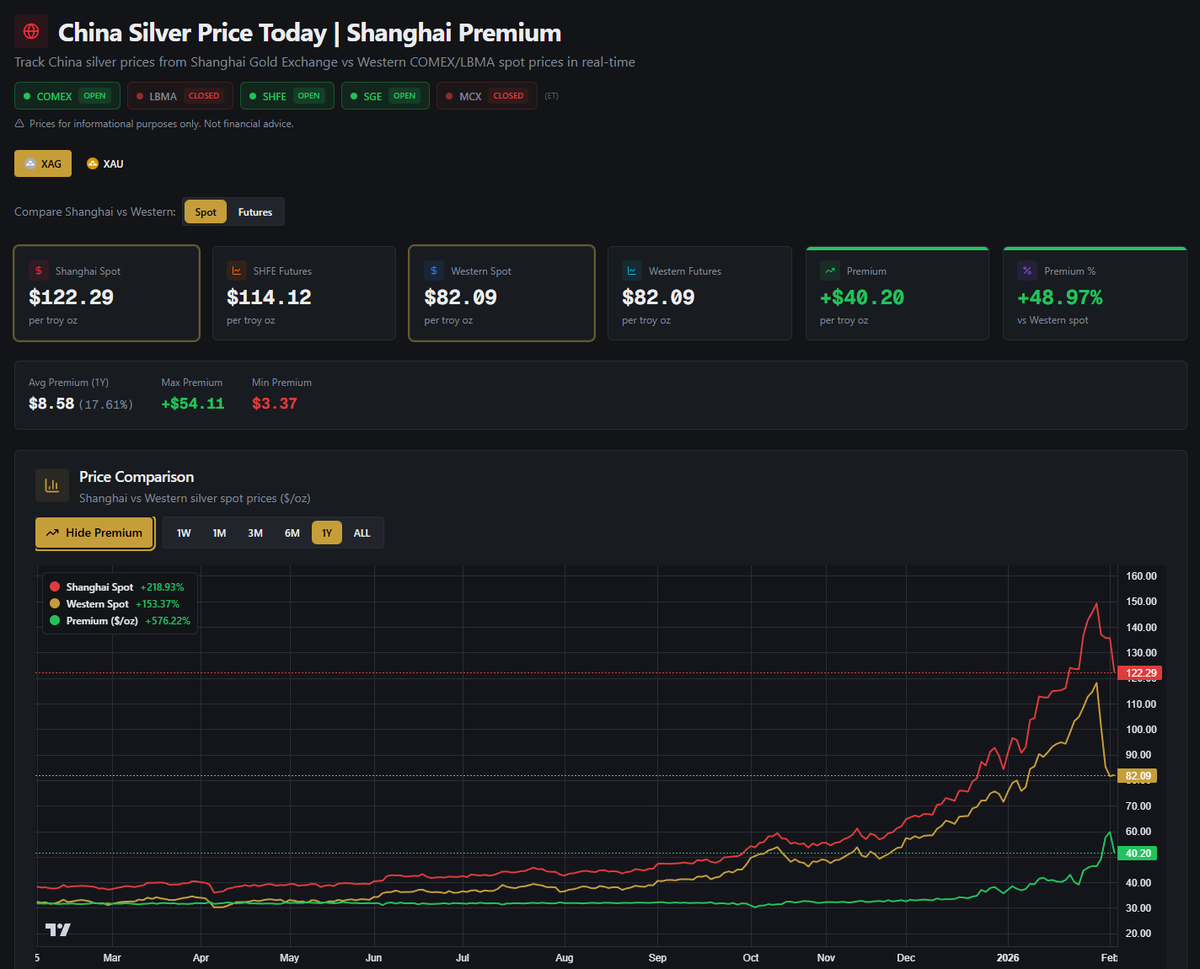Screen dimensions: 1200x969
Task: Click the green status dot for SGE
Action: 354,96
